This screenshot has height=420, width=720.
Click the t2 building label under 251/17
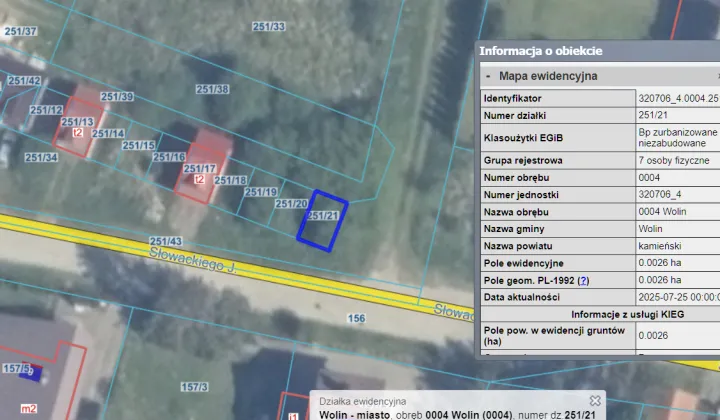pos(199,179)
